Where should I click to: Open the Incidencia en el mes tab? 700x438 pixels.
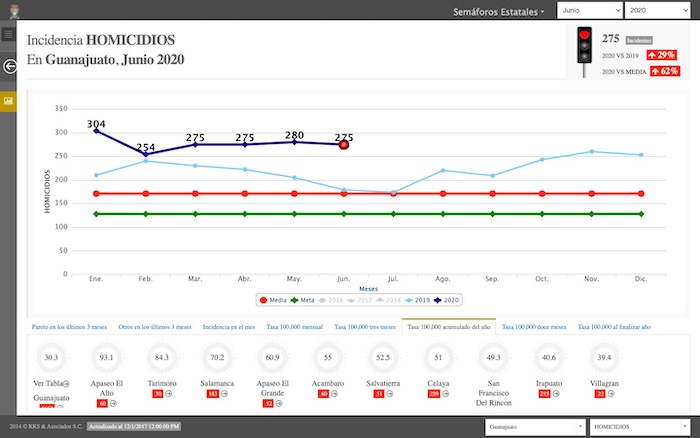(229, 326)
